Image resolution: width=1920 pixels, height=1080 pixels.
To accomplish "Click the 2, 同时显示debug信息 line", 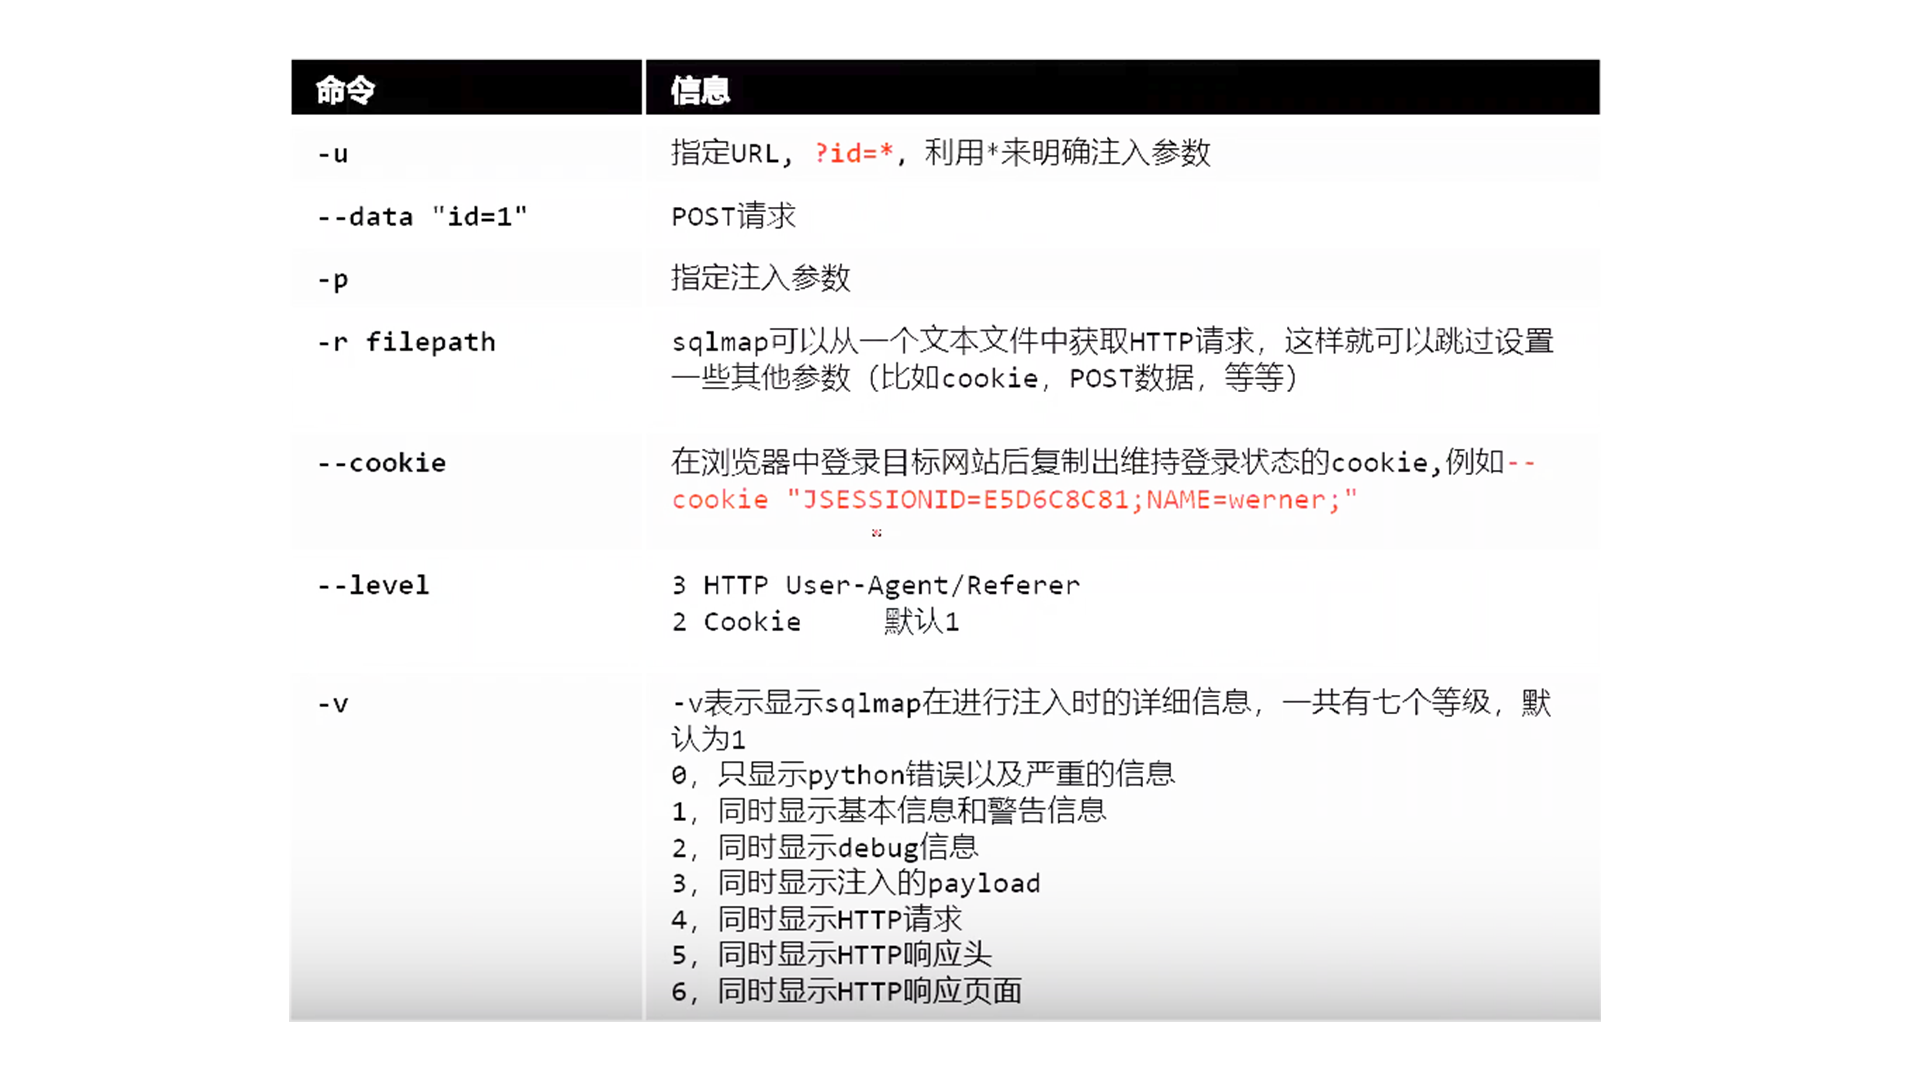I will [x=825, y=848].
